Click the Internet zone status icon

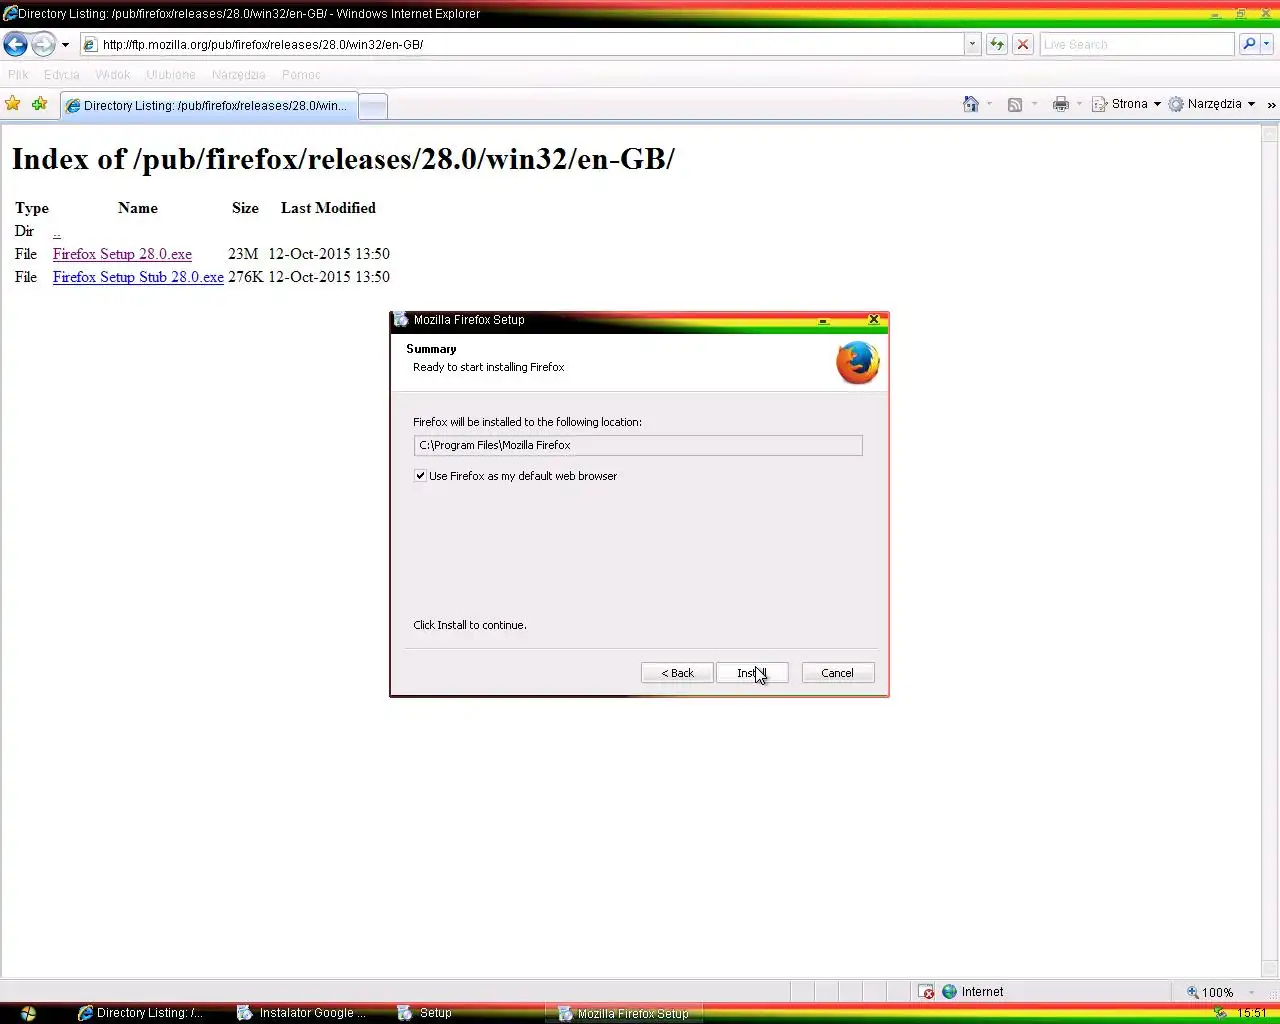tap(950, 992)
